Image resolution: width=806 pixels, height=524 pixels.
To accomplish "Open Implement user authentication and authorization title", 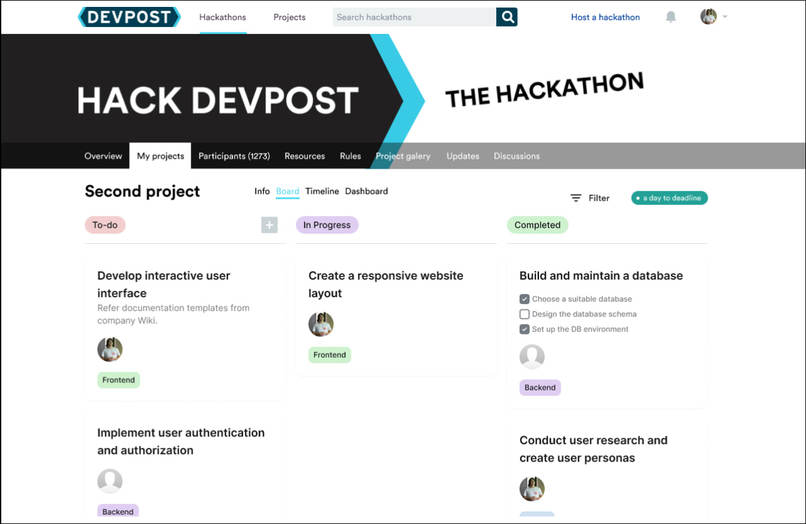I will click(181, 441).
